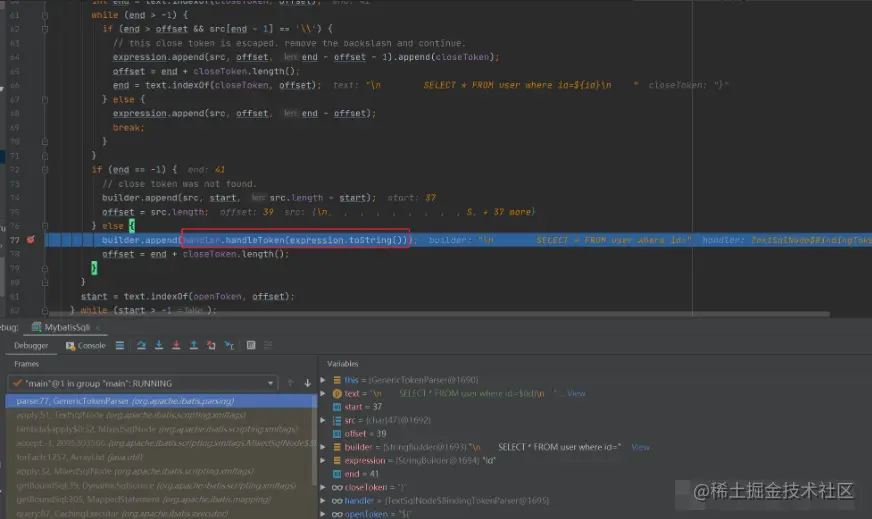Click the Frames list vertical scrollbar
Image resolution: width=872 pixels, height=519 pixels.
pos(315,439)
